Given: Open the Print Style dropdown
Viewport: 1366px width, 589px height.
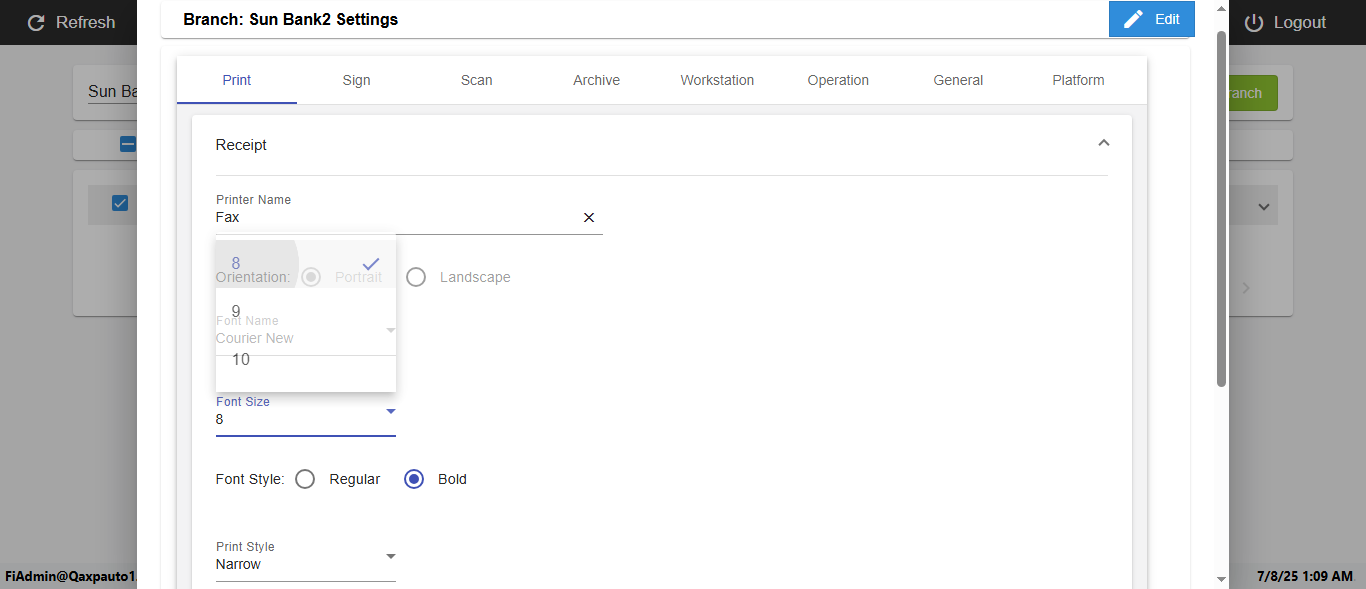Looking at the screenshot, I should pyautogui.click(x=391, y=556).
